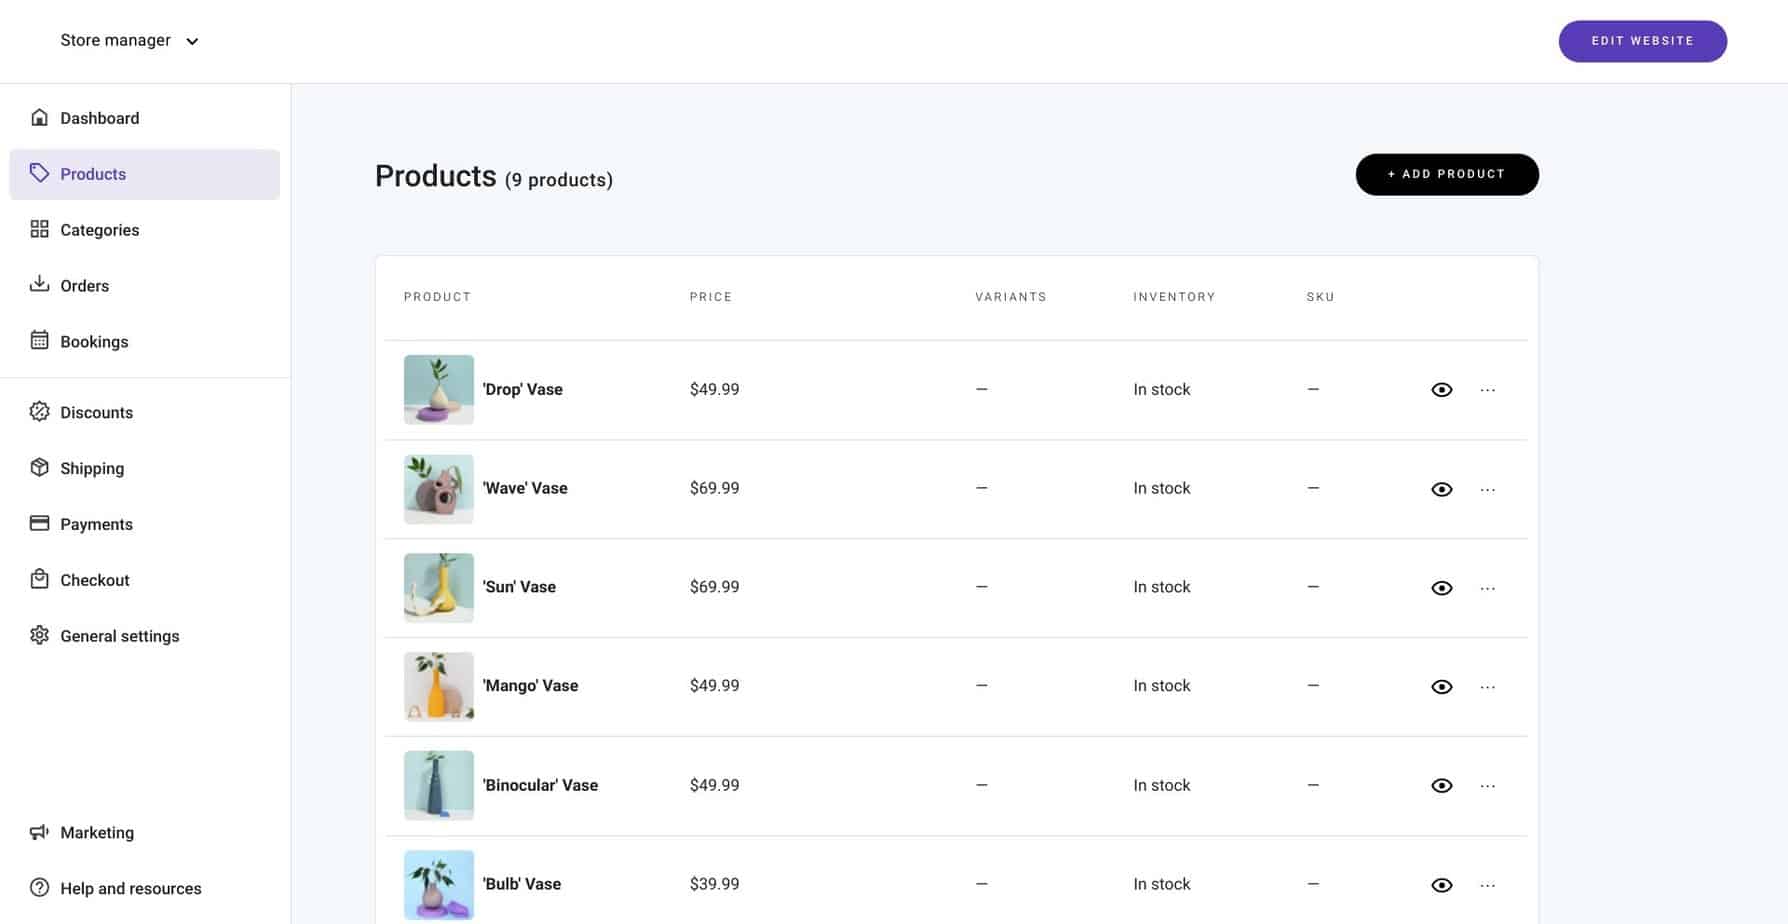Open more options for 'Sun' Vase
Image resolution: width=1788 pixels, height=924 pixels.
coord(1487,588)
